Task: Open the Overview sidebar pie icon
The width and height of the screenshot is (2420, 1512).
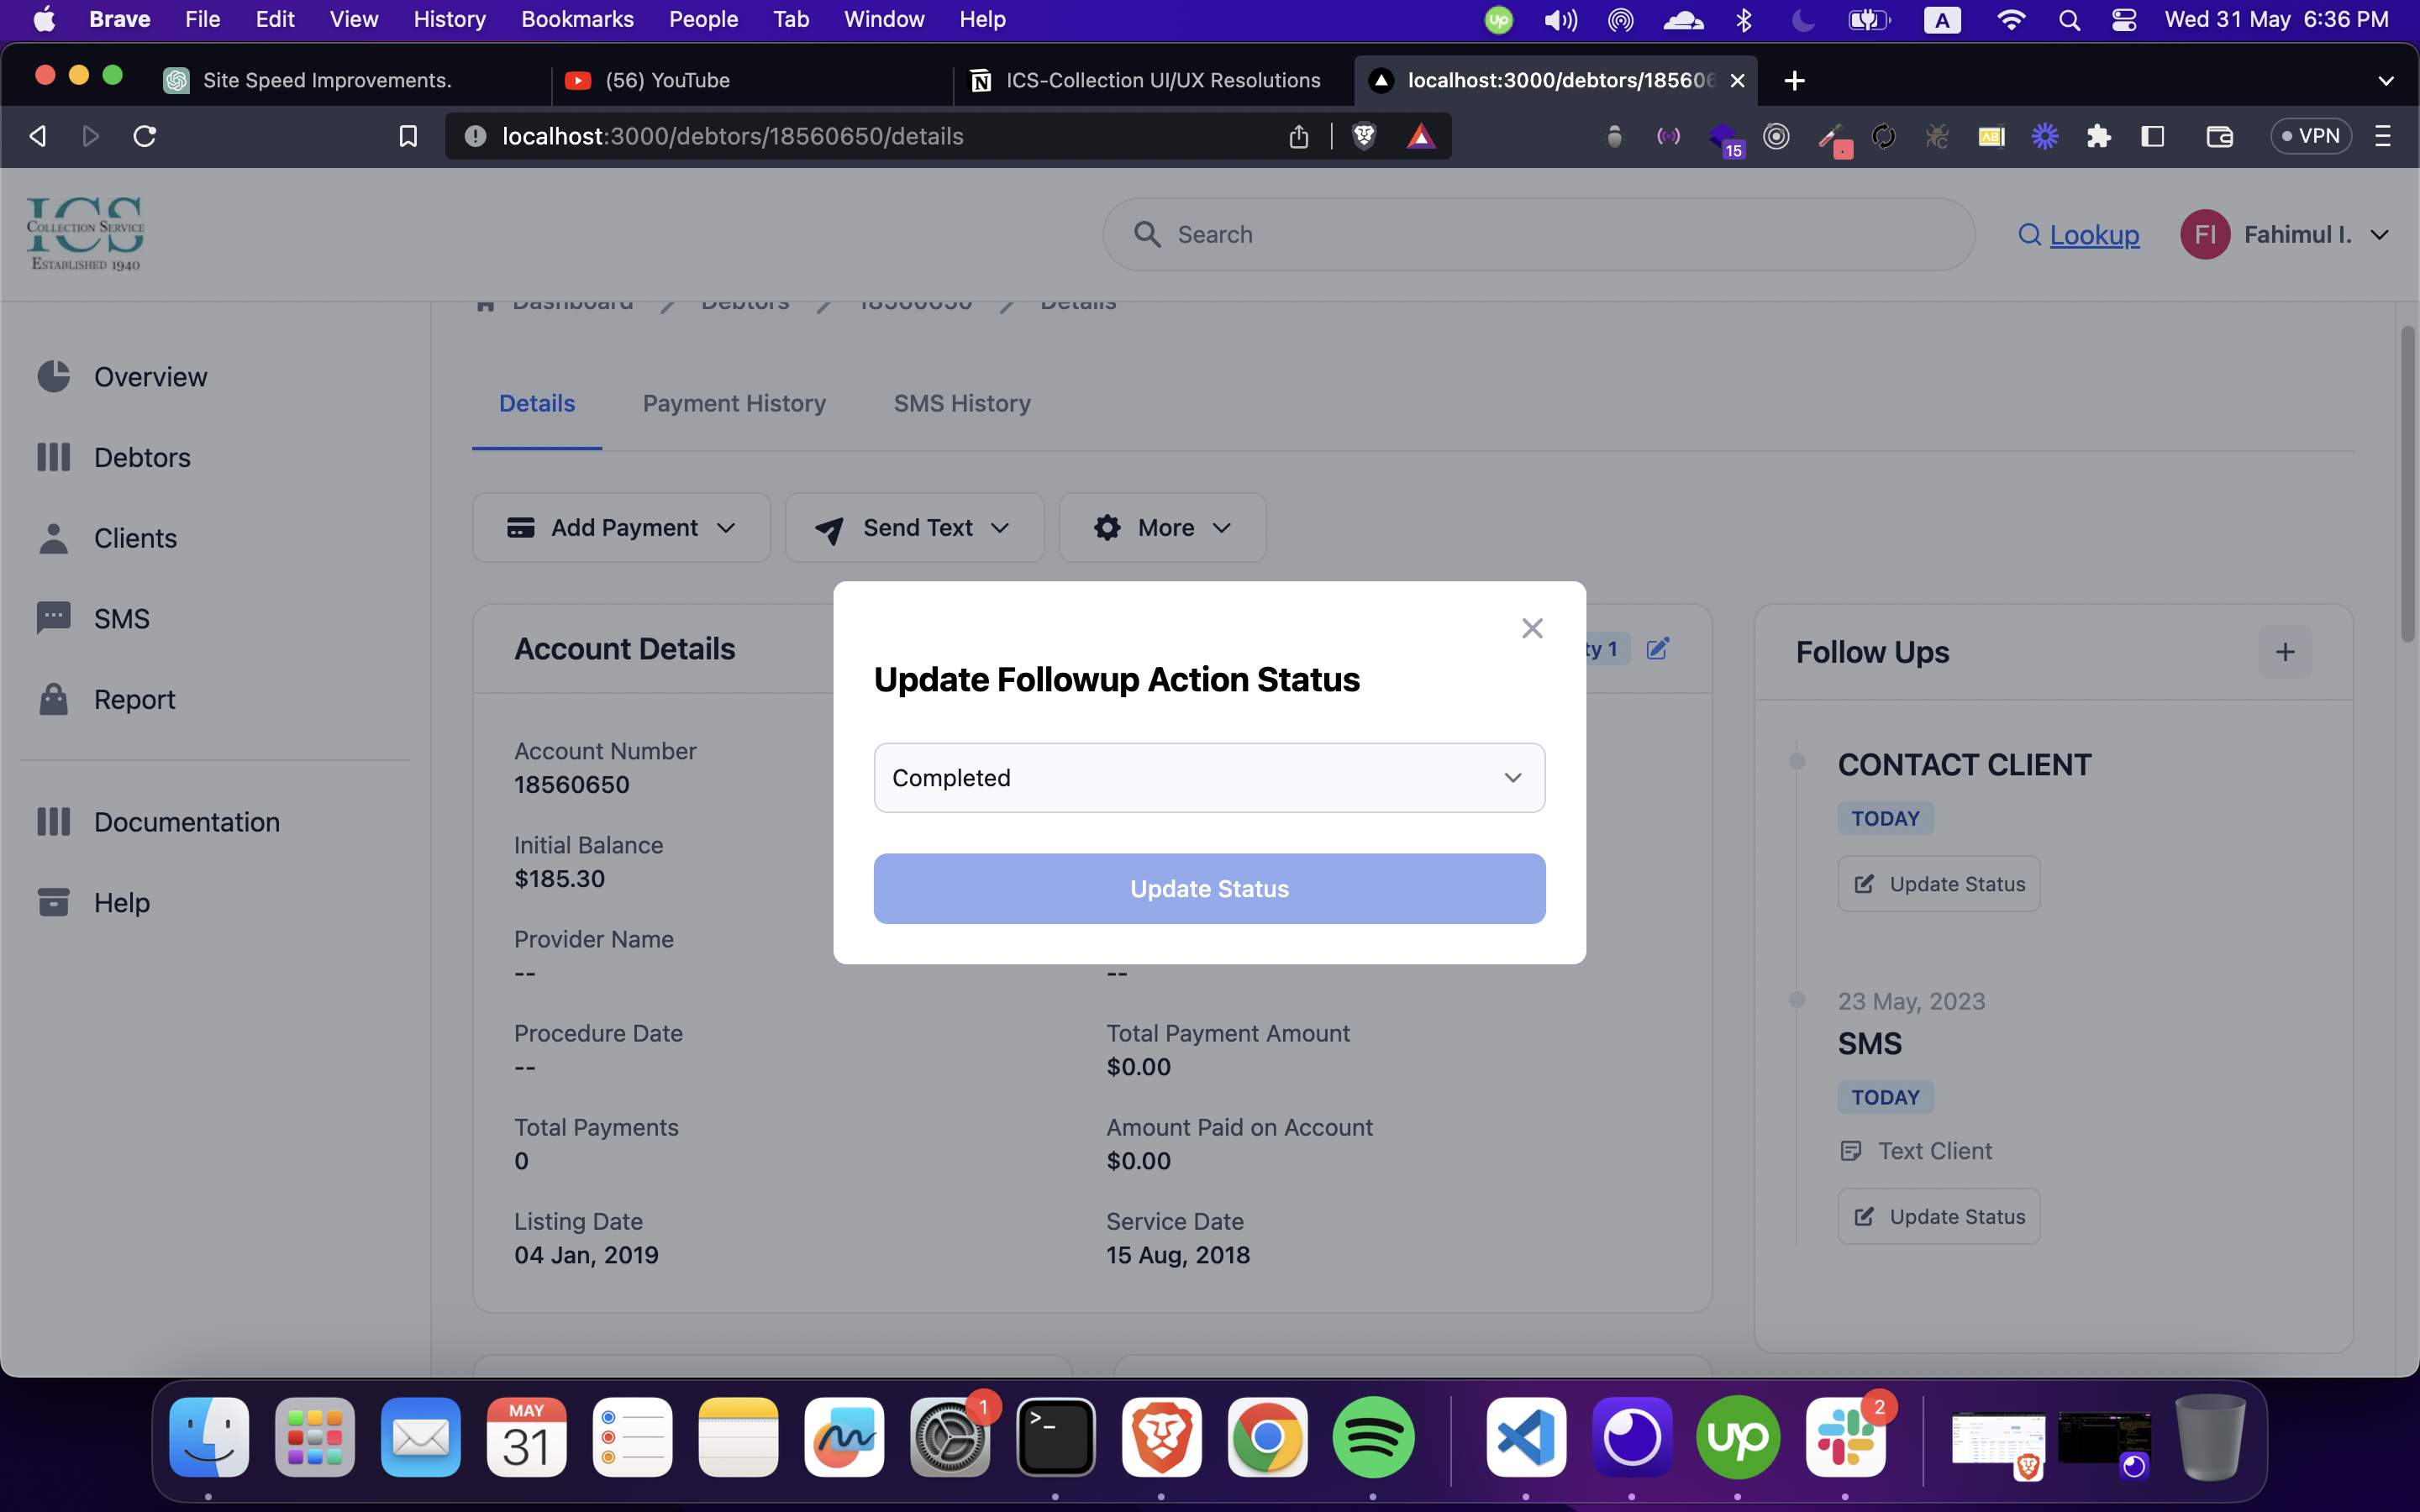Action: (x=54, y=377)
